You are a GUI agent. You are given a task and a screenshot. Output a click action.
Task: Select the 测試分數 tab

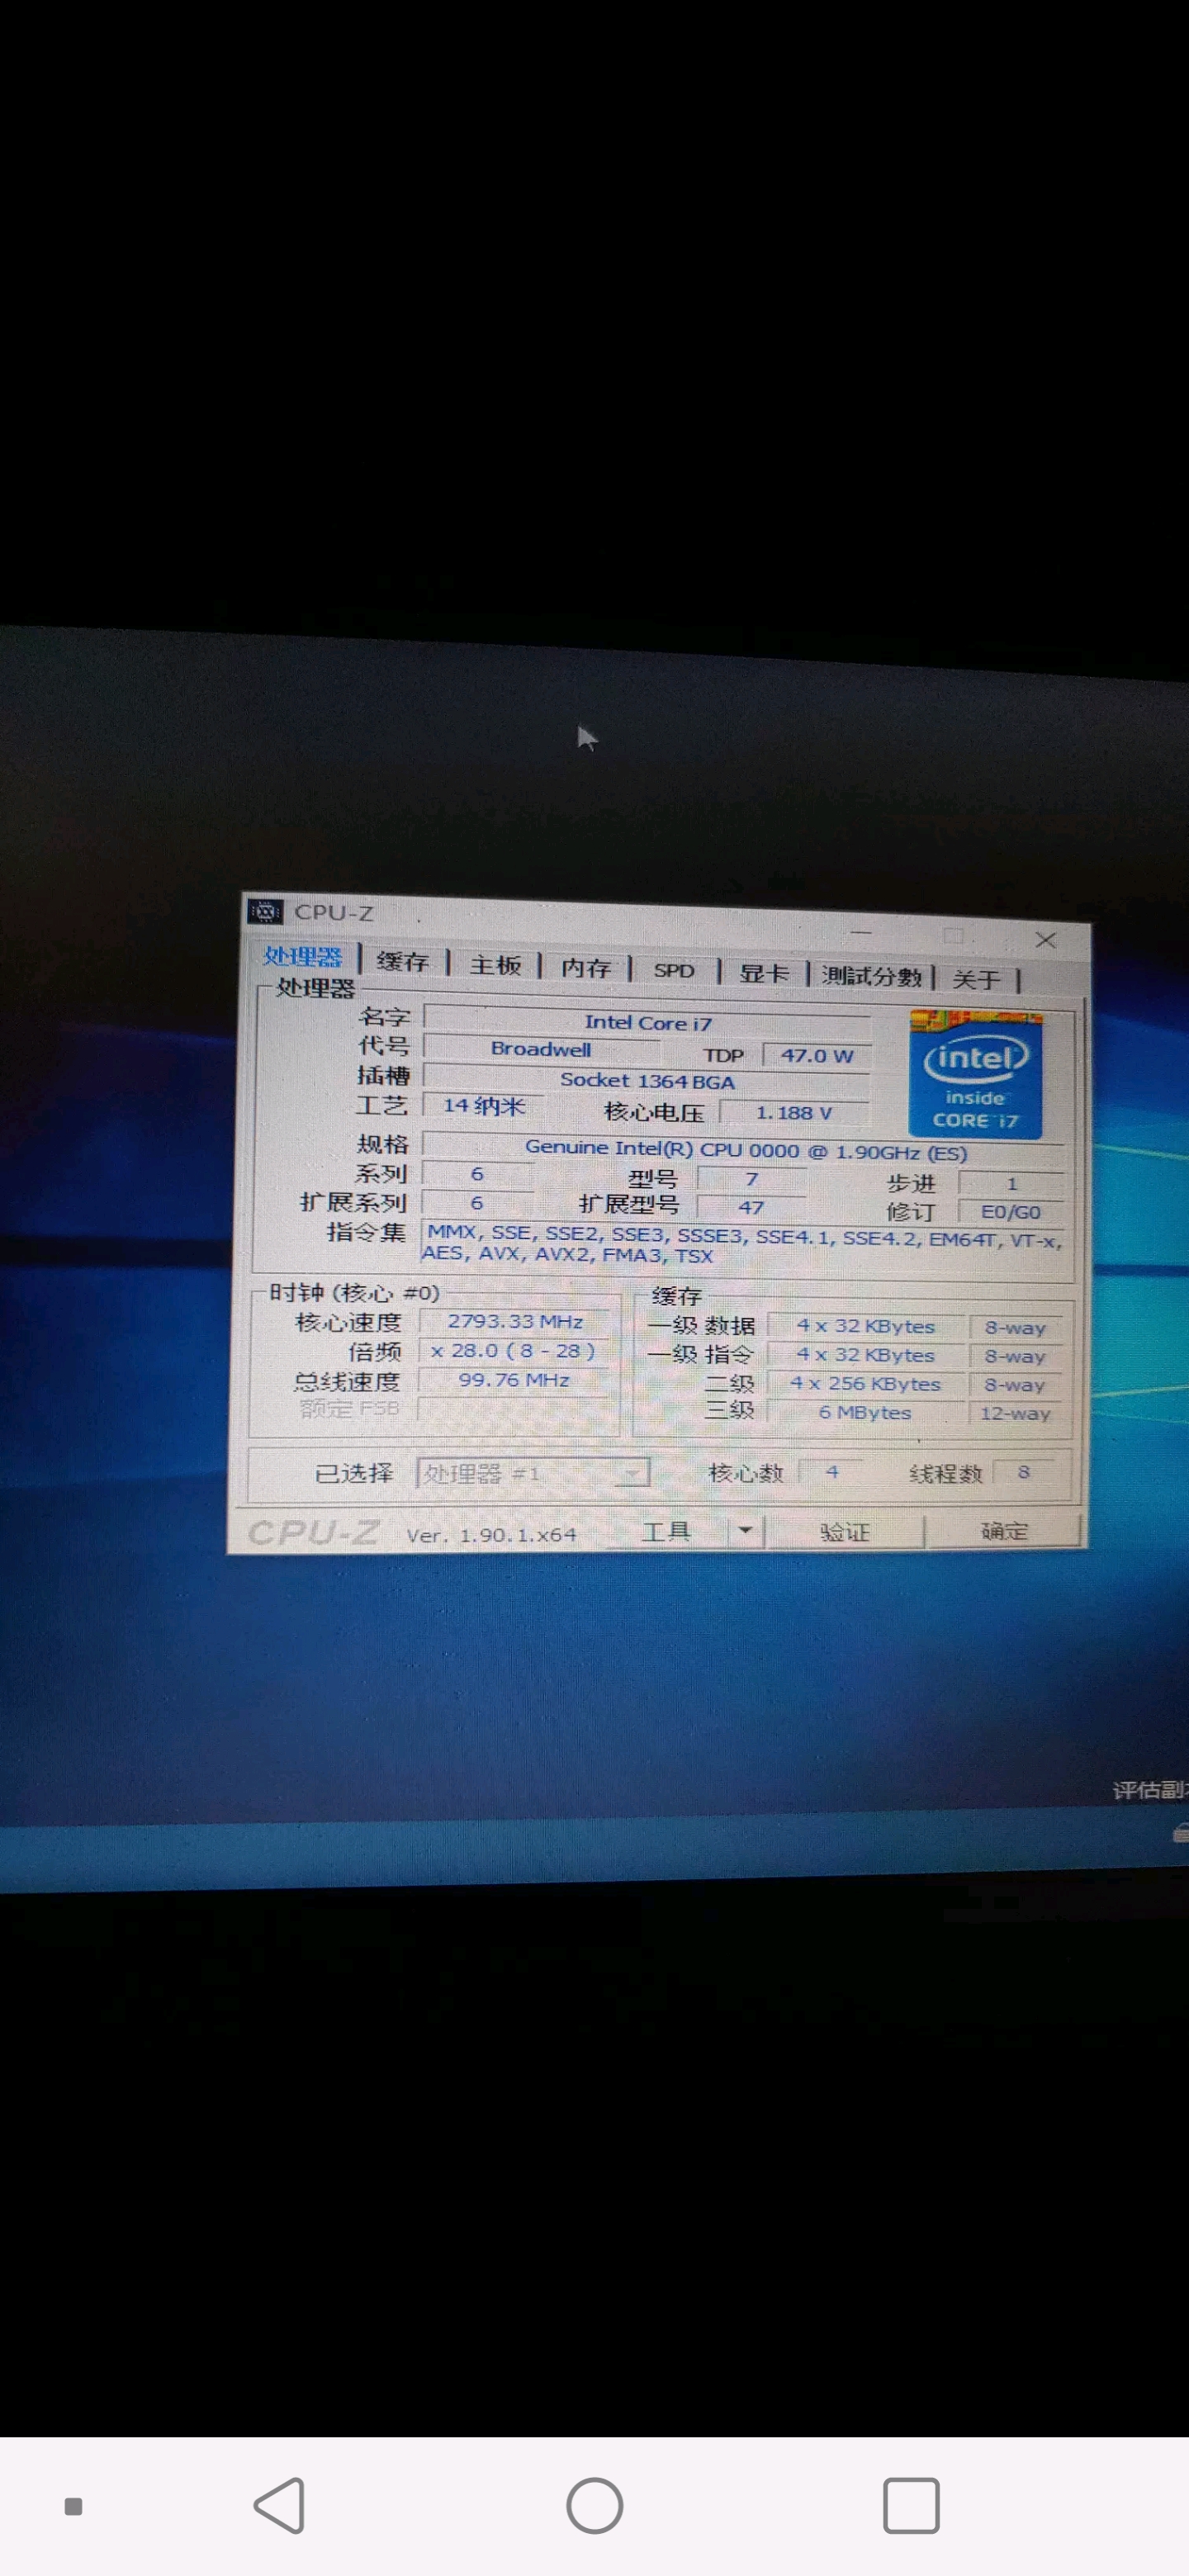point(871,977)
